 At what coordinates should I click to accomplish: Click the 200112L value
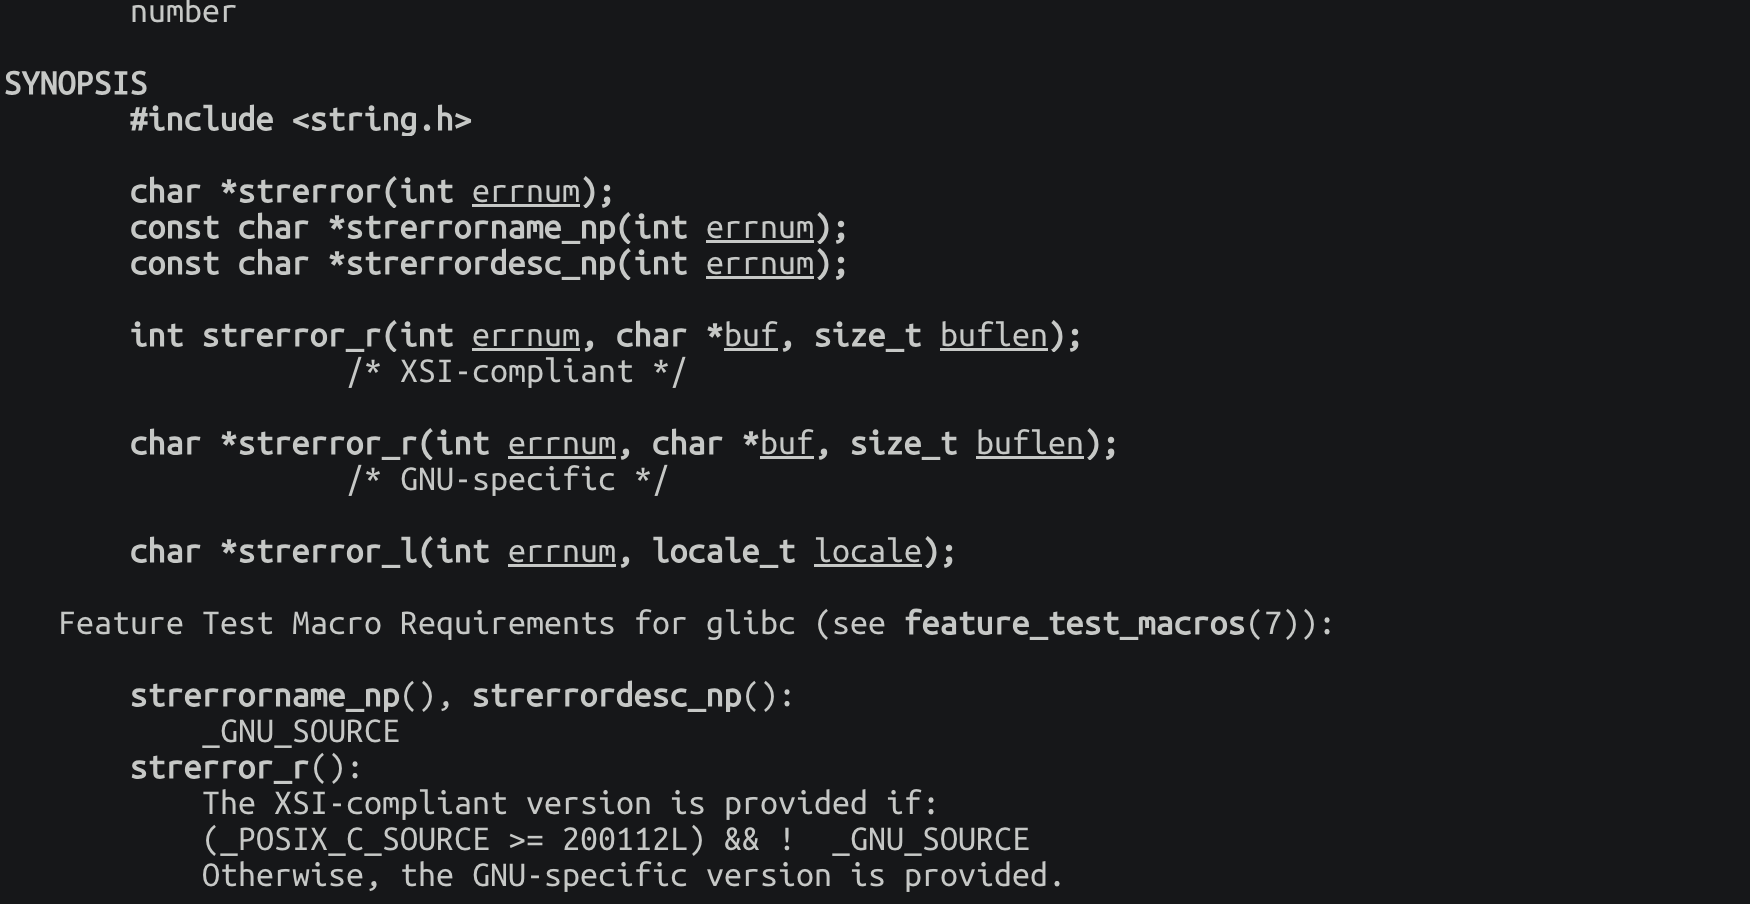pos(633,840)
